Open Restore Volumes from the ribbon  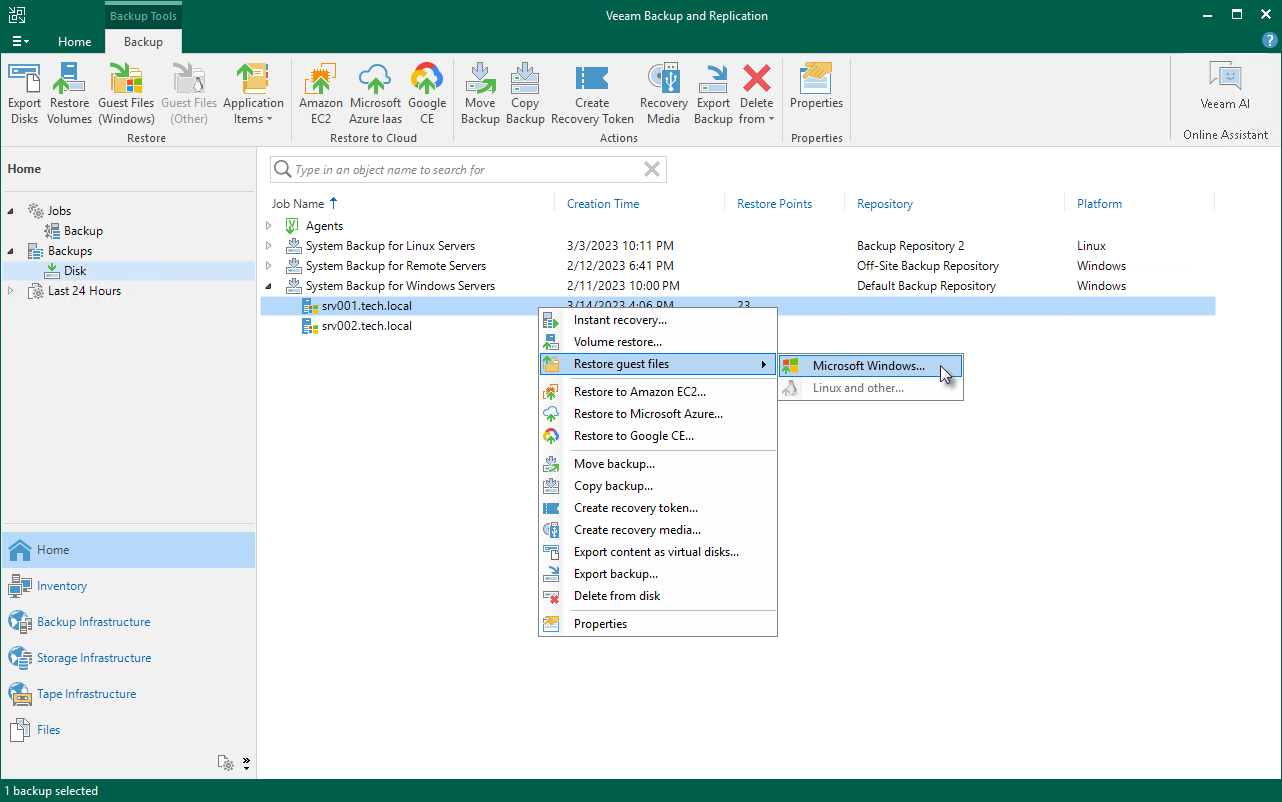coord(70,94)
